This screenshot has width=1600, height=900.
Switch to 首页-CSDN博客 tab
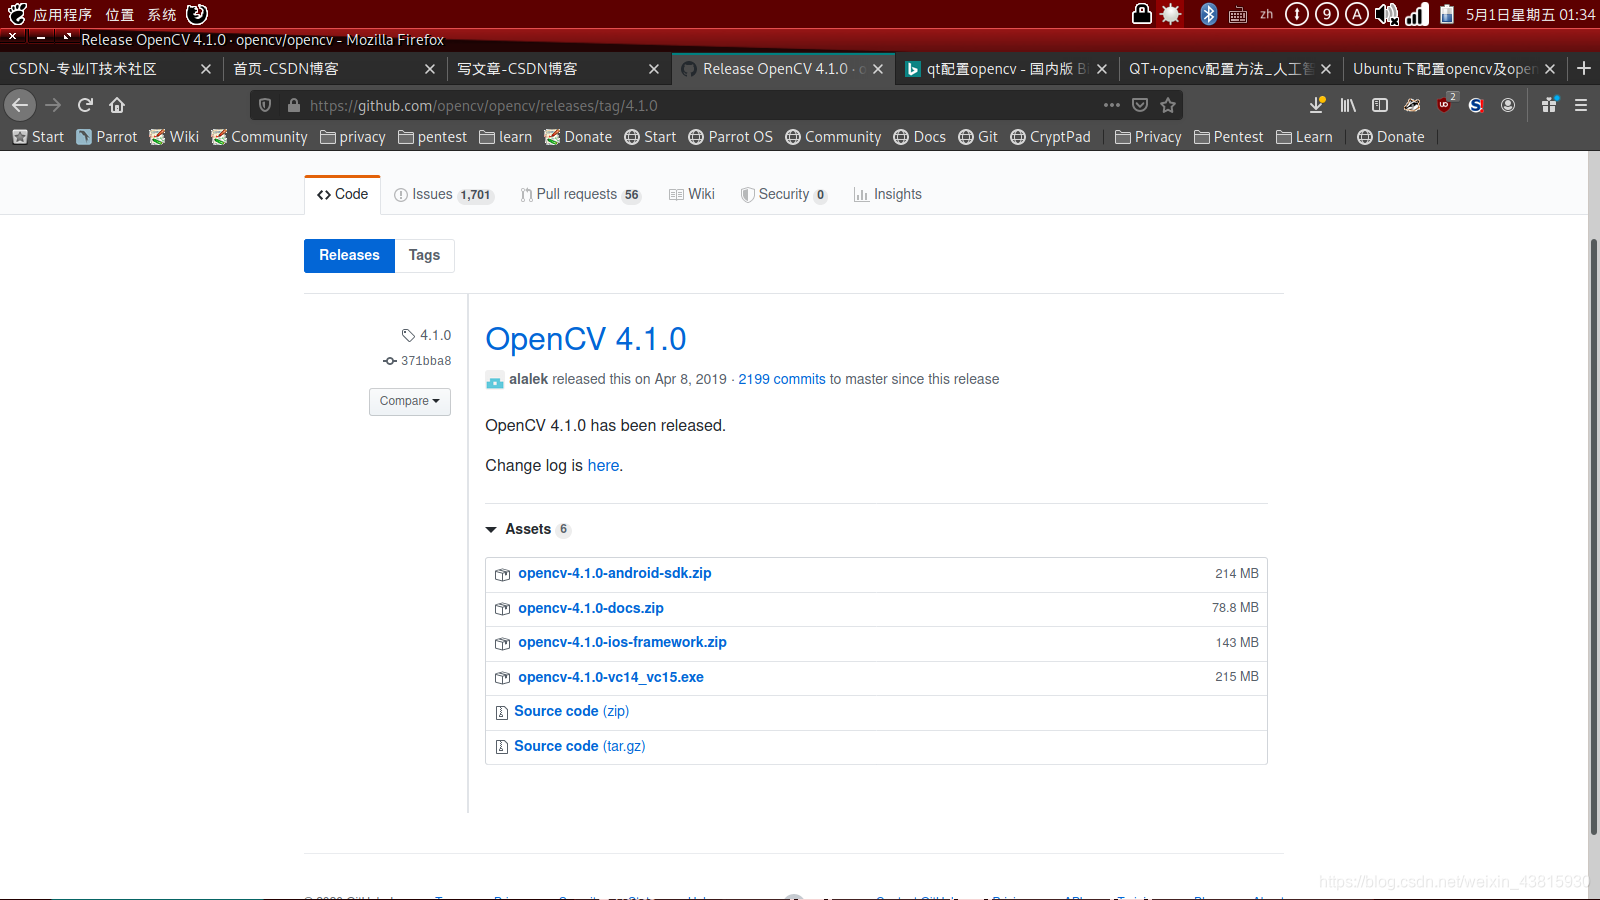[335, 69]
